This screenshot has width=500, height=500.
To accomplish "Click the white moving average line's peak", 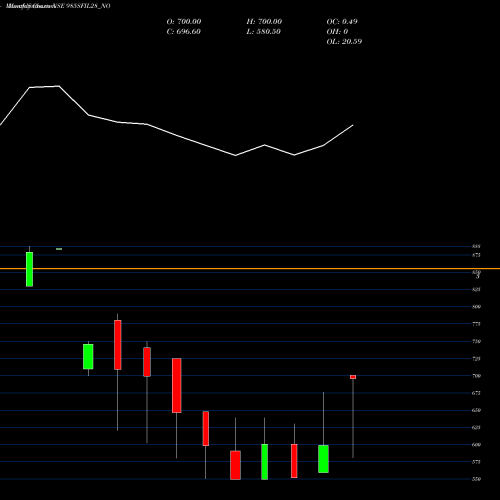I will (x=59, y=86).
